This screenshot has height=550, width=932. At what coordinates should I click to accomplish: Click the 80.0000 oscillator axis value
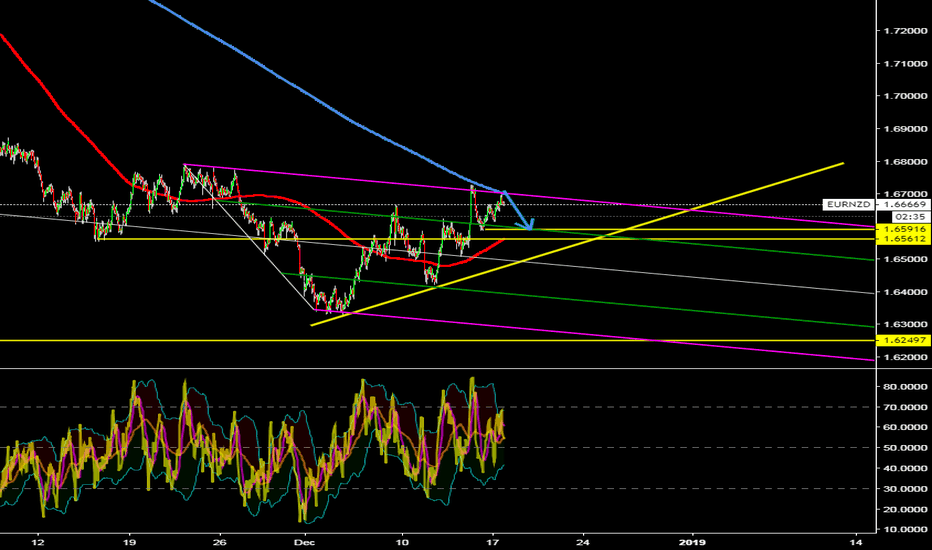pos(906,386)
